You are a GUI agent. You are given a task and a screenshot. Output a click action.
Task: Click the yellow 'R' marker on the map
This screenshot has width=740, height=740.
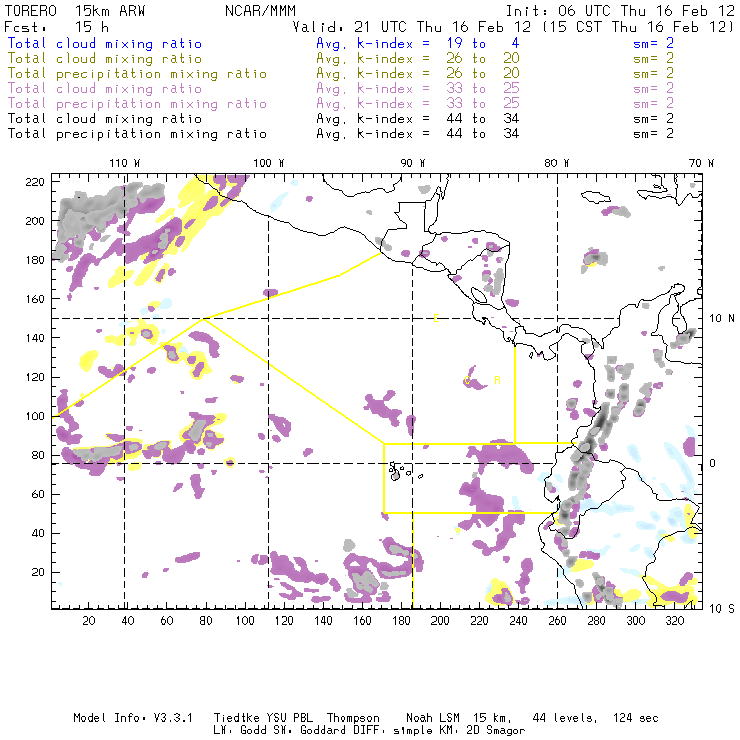[x=497, y=380]
